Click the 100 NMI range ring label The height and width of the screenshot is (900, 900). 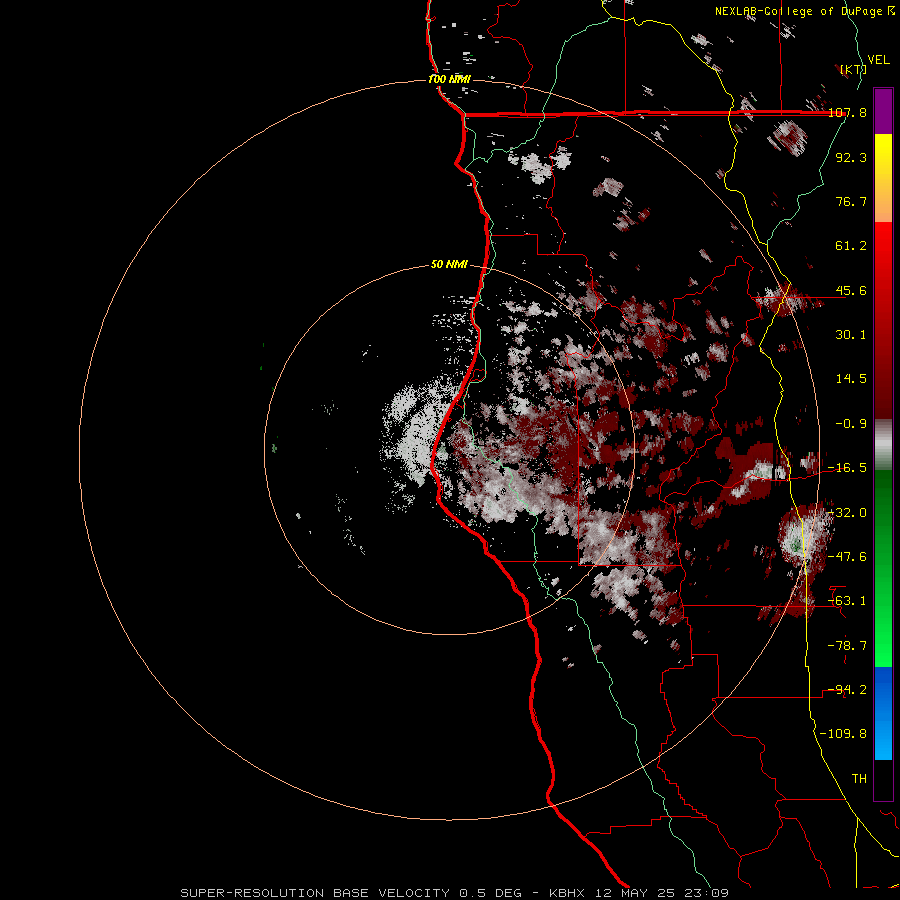click(x=449, y=79)
